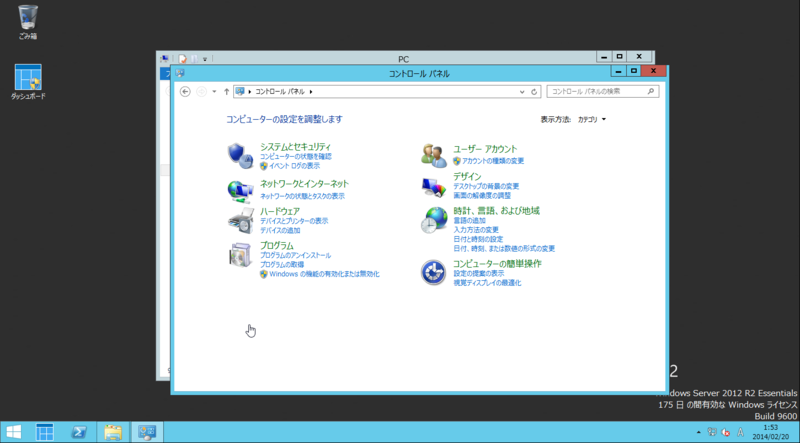Screen dimensions: 800x443
Task: Click the デザイン heading link
Action: pyautogui.click(x=467, y=177)
